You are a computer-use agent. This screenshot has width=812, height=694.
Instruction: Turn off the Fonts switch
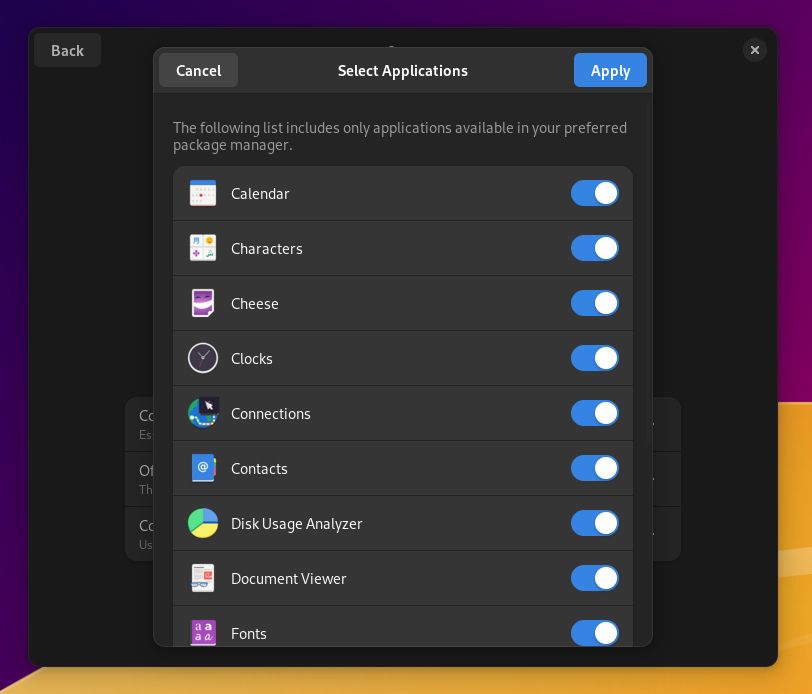595,633
